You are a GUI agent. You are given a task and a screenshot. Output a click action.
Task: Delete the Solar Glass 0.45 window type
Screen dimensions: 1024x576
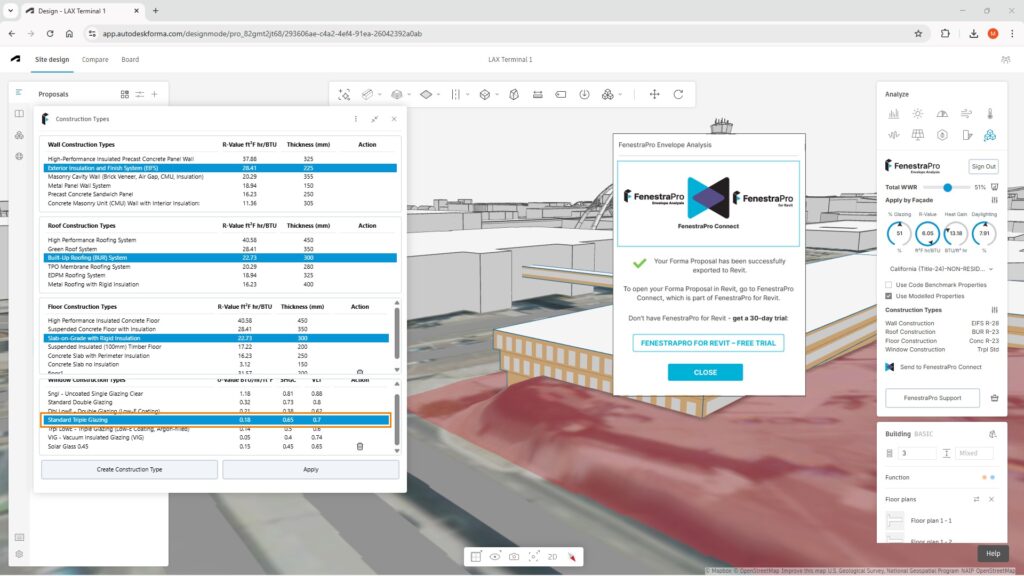360,446
